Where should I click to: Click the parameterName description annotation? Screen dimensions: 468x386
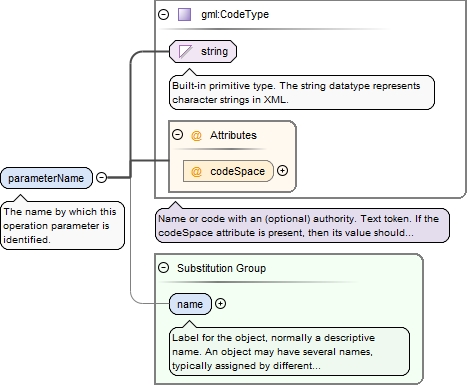63,225
